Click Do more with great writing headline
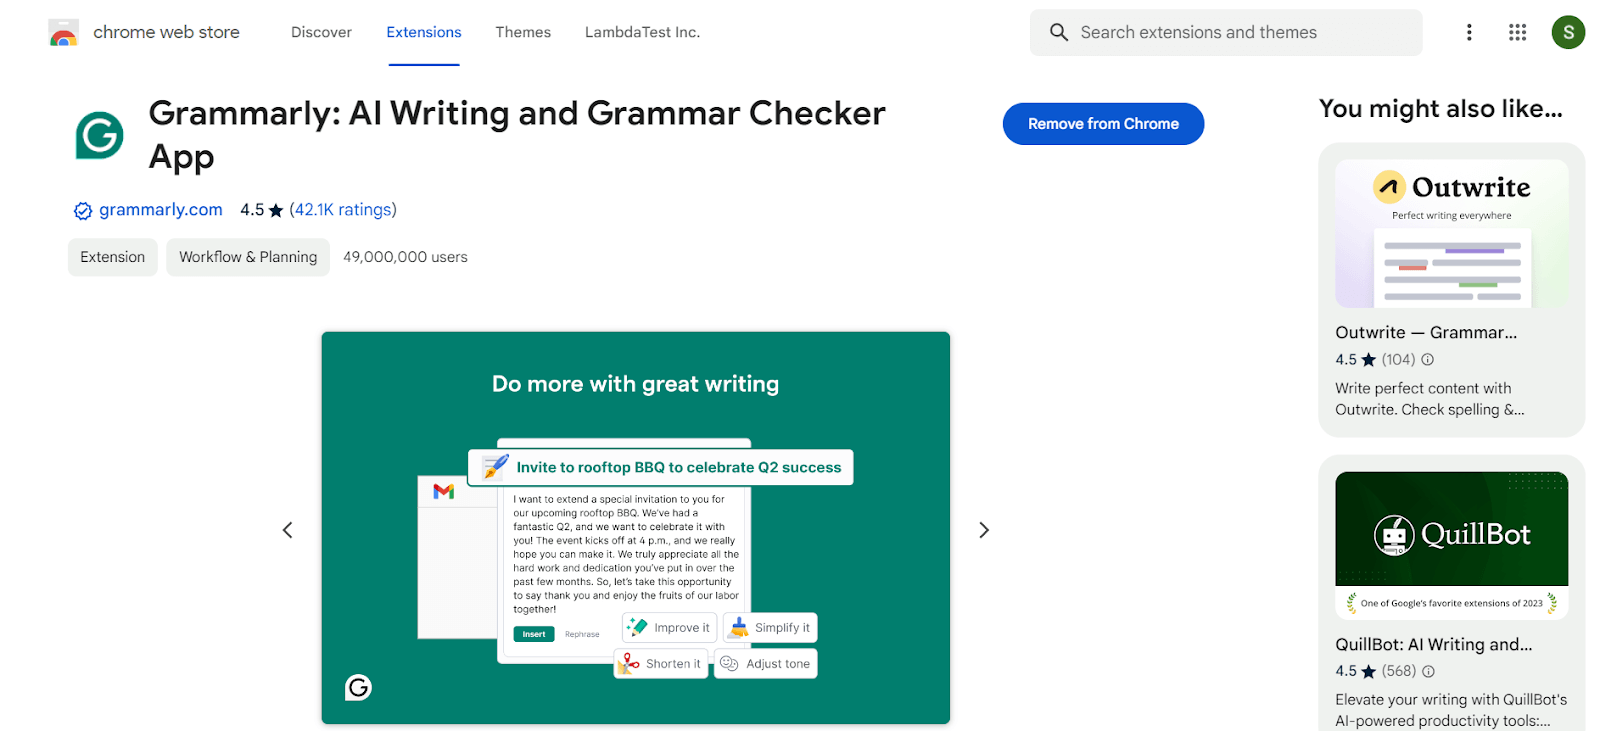Viewport: 1600px width, 731px height. tap(635, 384)
